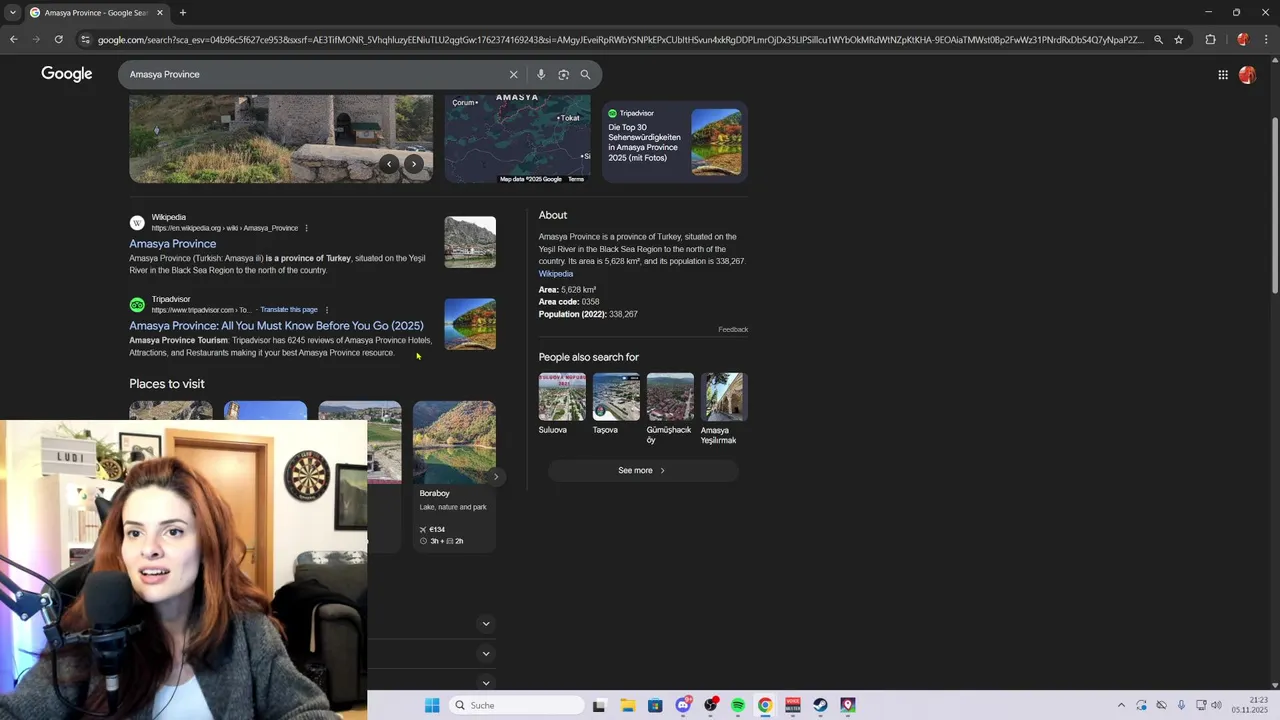Image resolution: width=1280 pixels, height=720 pixels.
Task: Open Steam from the taskbar
Action: (820, 705)
